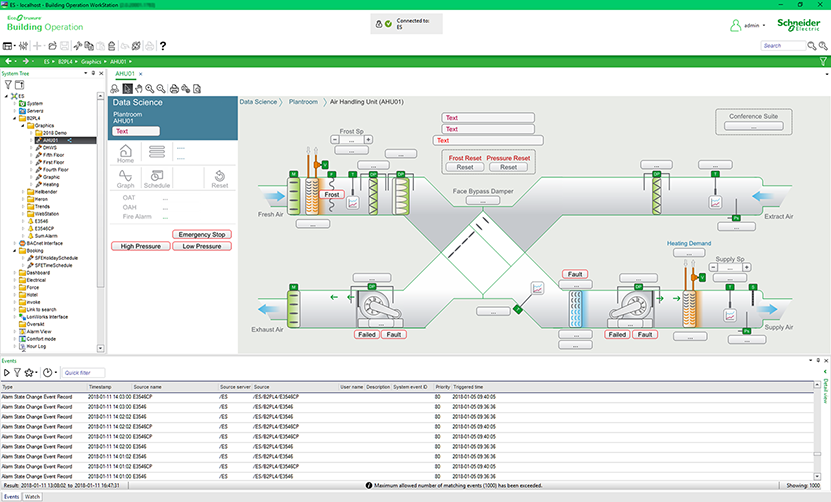The image size is (831, 502).
Task: Select the pan hand tool in graphics toolbar
Action: point(141,89)
